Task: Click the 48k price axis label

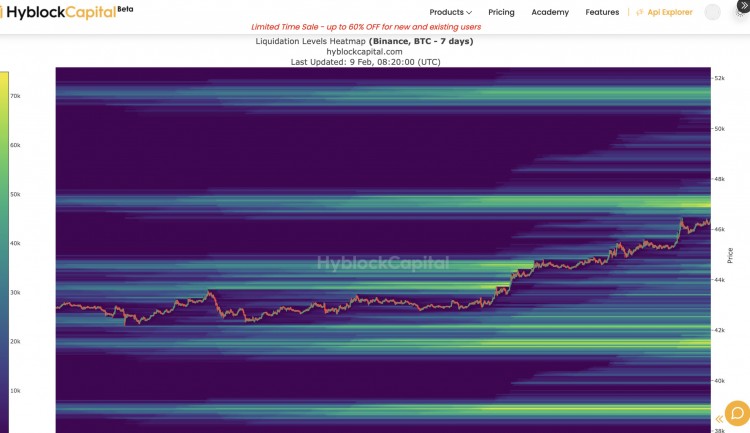Action: tap(719, 179)
